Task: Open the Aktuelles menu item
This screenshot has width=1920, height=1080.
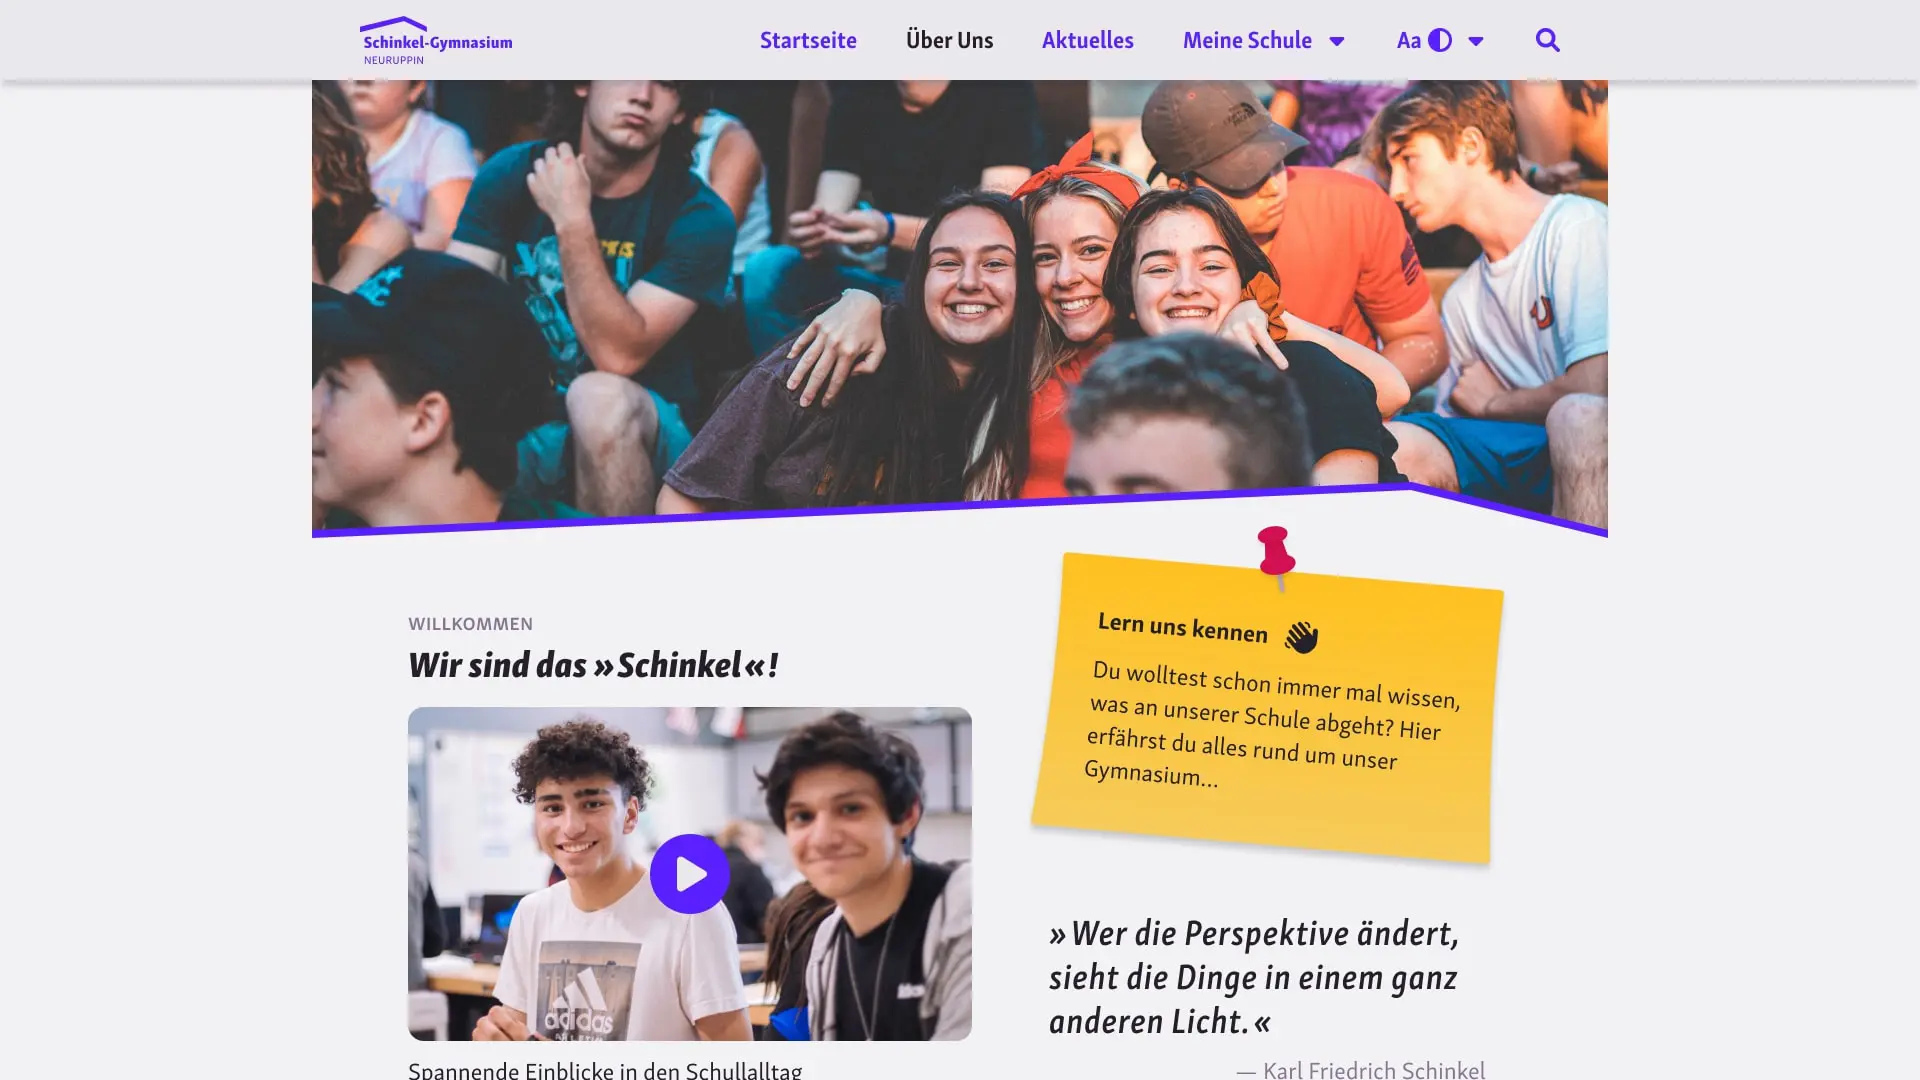Action: (1088, 40)
